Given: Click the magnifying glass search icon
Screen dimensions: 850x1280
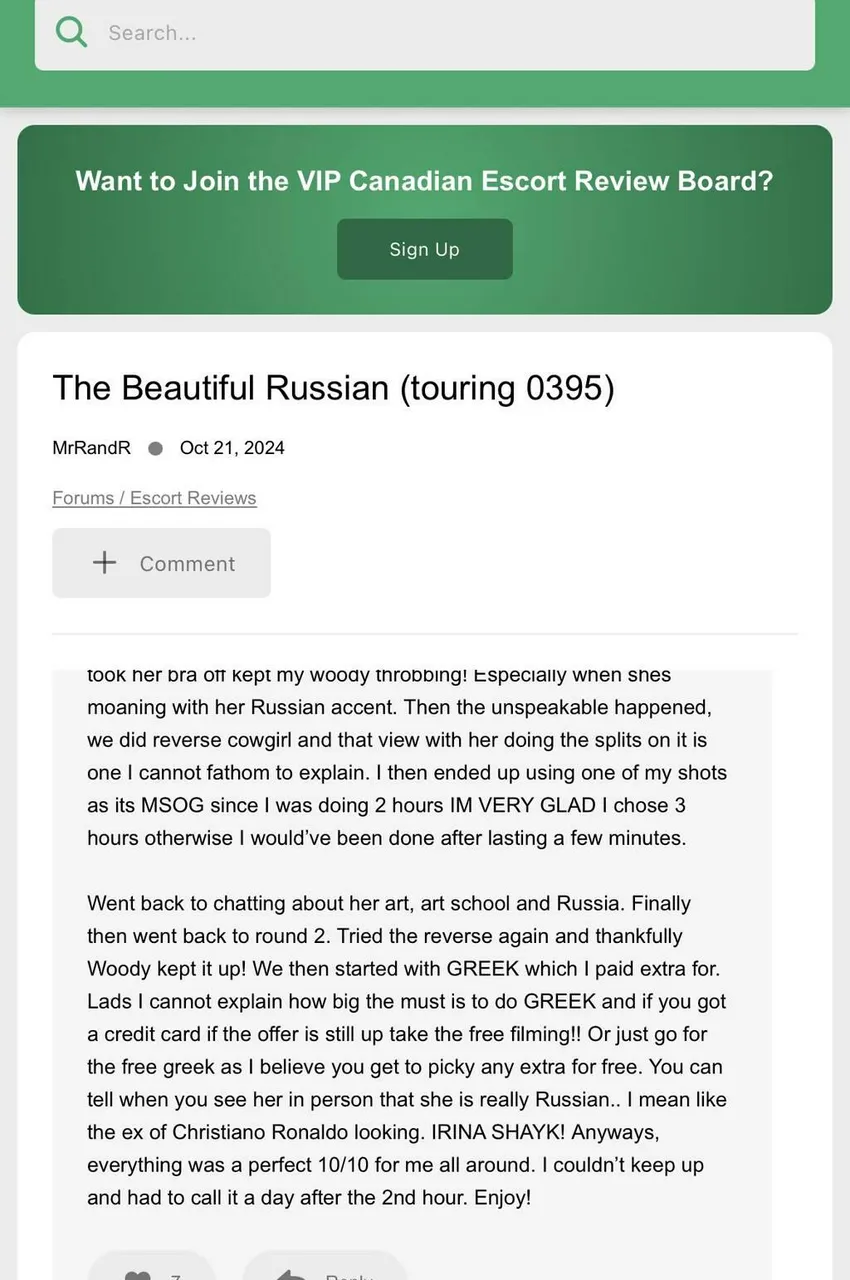Looking at the screenshot, I should 71,32.
